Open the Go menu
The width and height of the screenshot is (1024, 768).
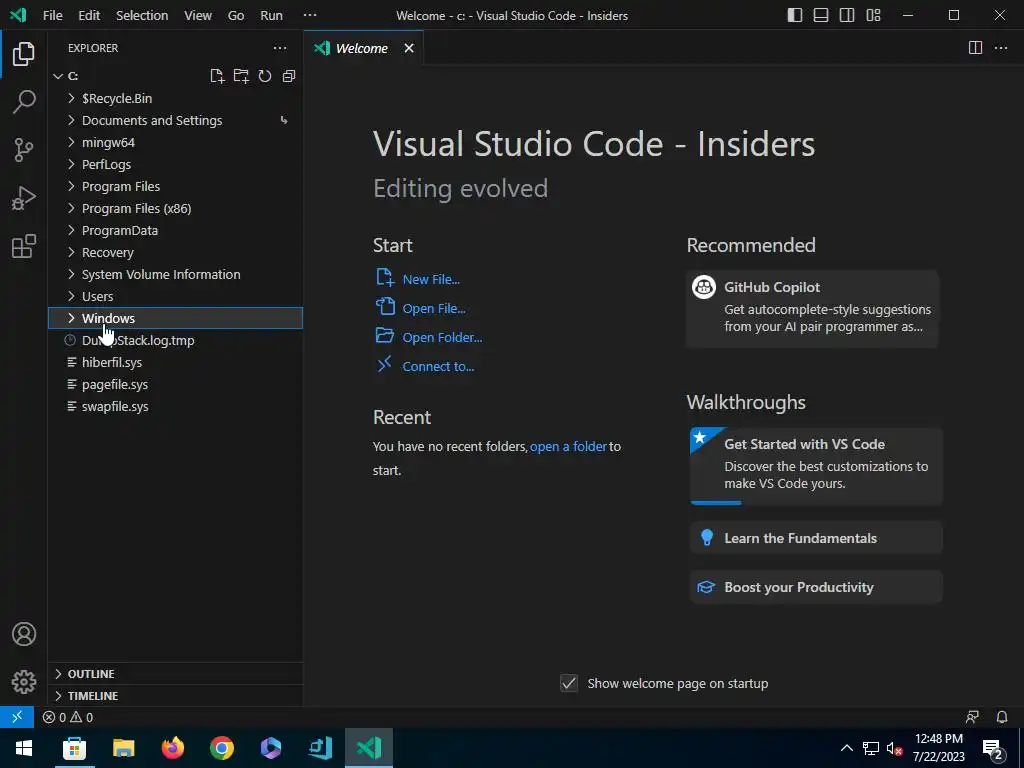236,15
